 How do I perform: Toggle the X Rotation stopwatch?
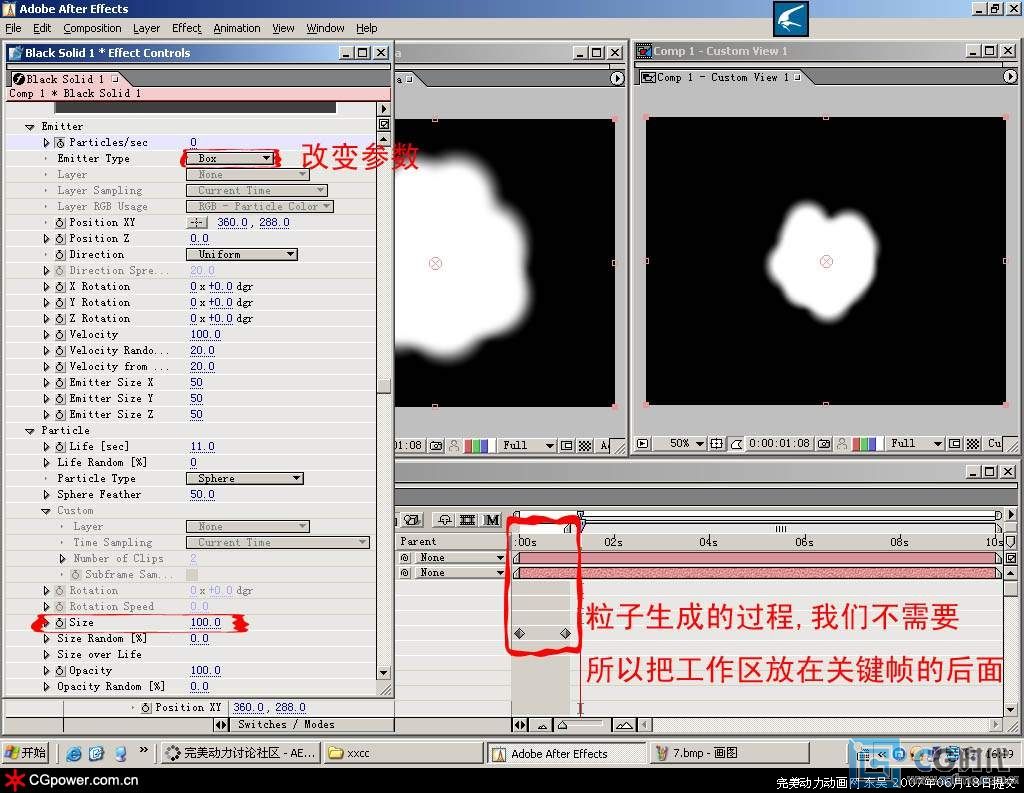(60, 287)
